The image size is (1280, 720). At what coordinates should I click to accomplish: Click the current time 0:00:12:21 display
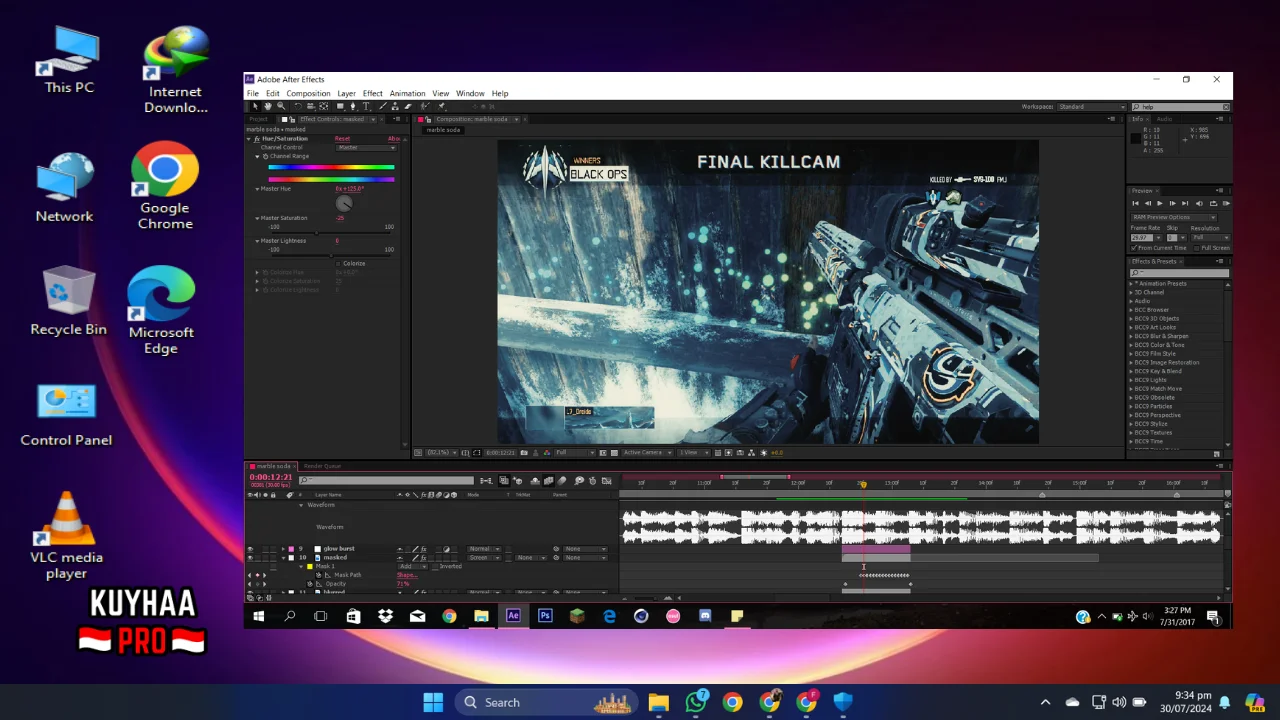pos(271,477)
